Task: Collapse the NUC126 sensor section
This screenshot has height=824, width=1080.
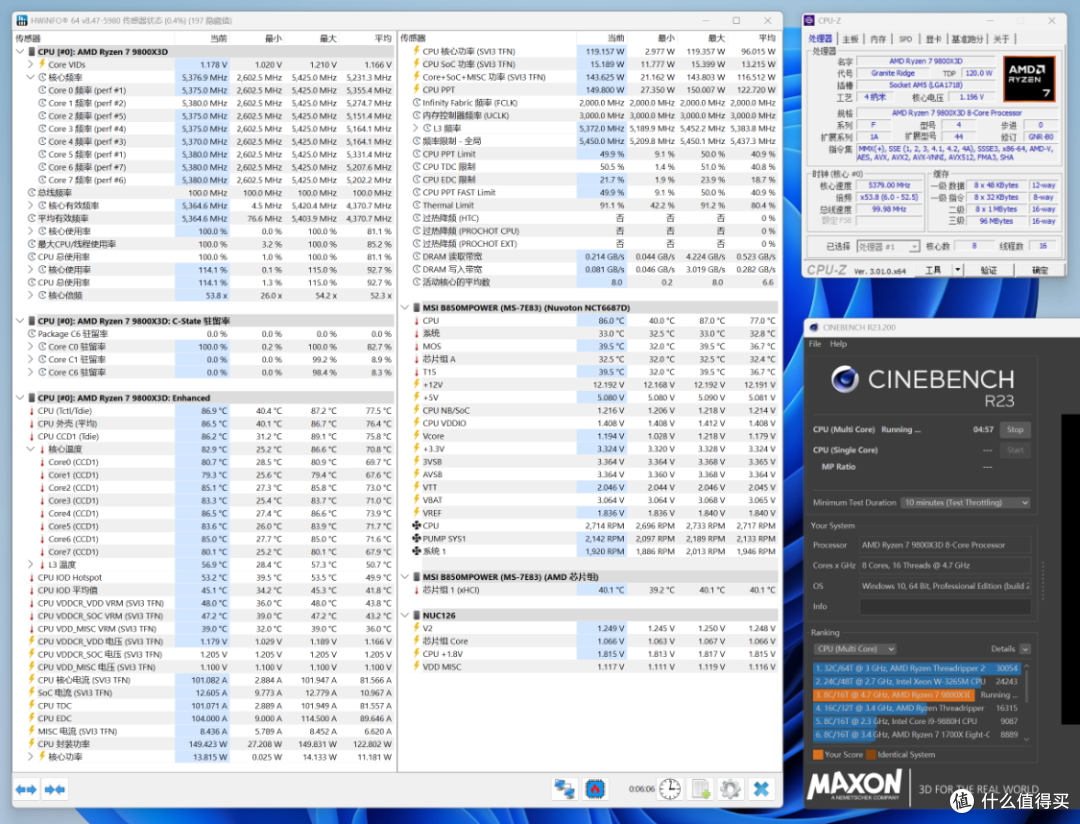Action: 405,615
